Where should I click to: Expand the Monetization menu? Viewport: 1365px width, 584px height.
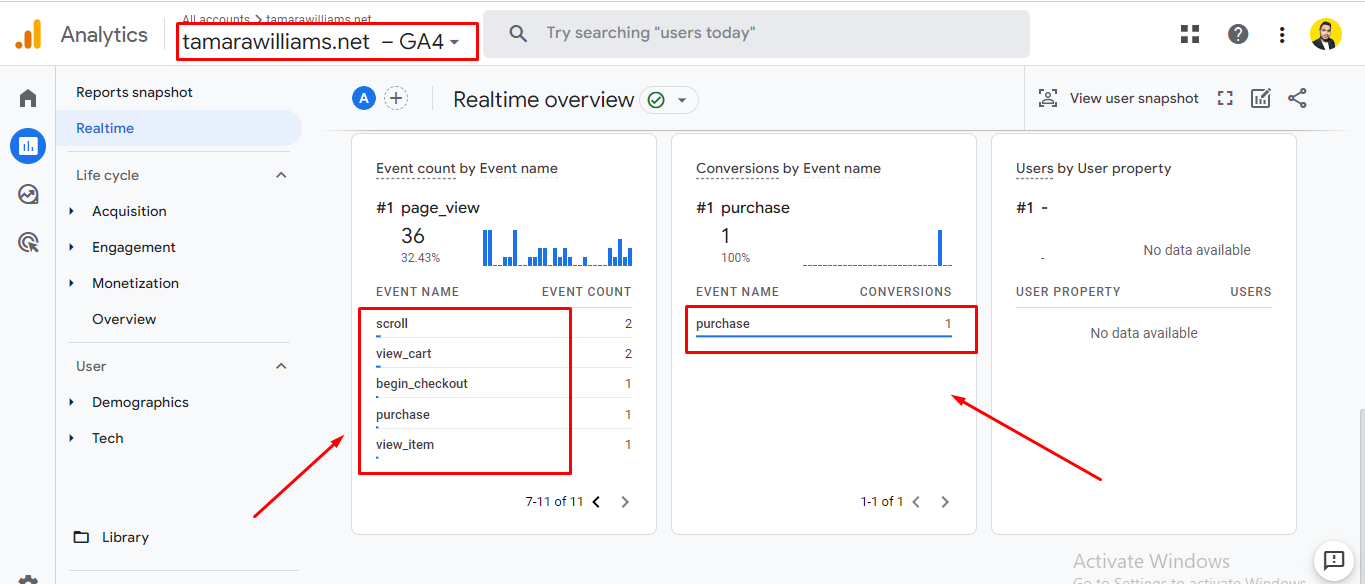click(x=71, y=283)
